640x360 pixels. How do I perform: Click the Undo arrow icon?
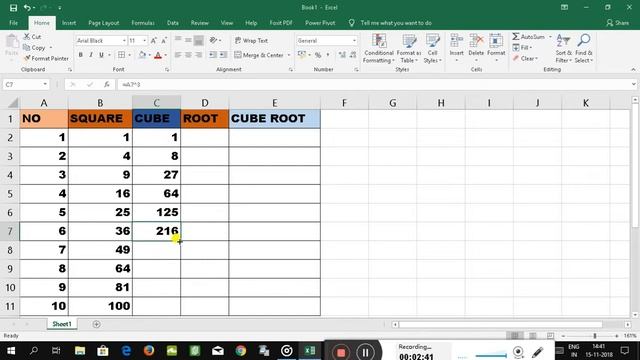tap(27, 7)
